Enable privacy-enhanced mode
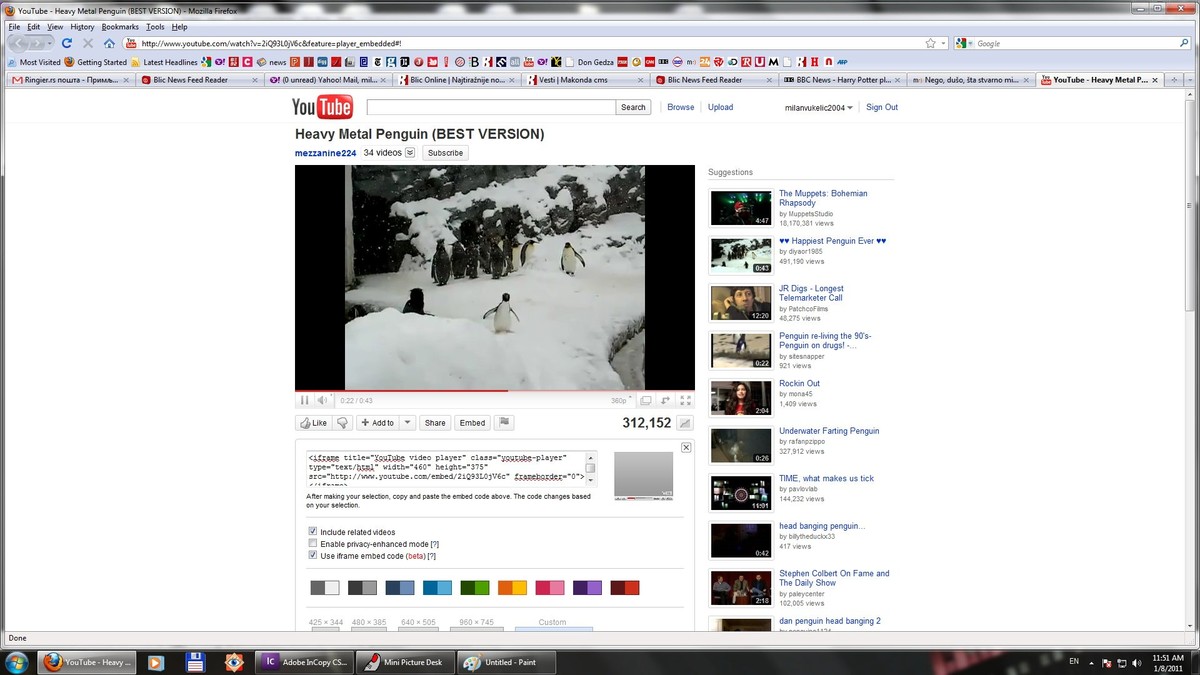 coord(312,544)
